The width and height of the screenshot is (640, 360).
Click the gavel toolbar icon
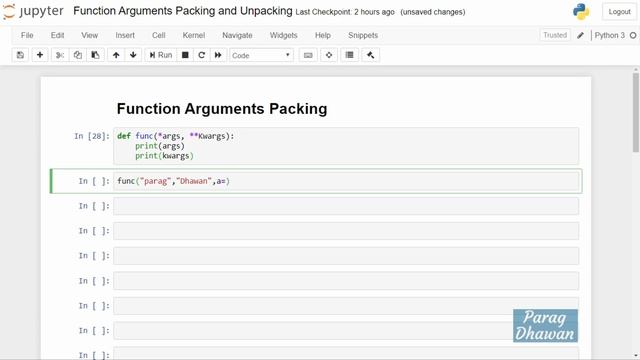pyautogui.click(x=371, y=55)
